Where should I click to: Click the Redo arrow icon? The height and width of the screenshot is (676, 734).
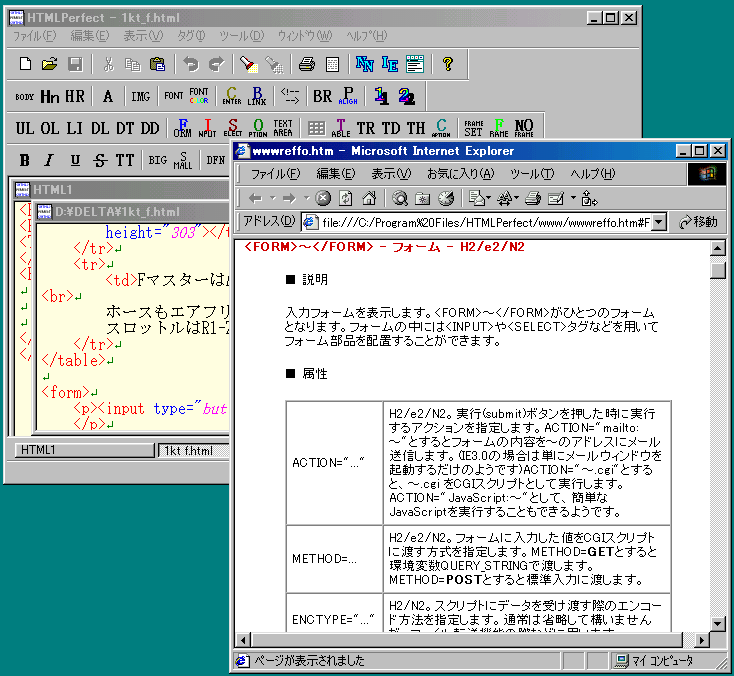point(216,64)
